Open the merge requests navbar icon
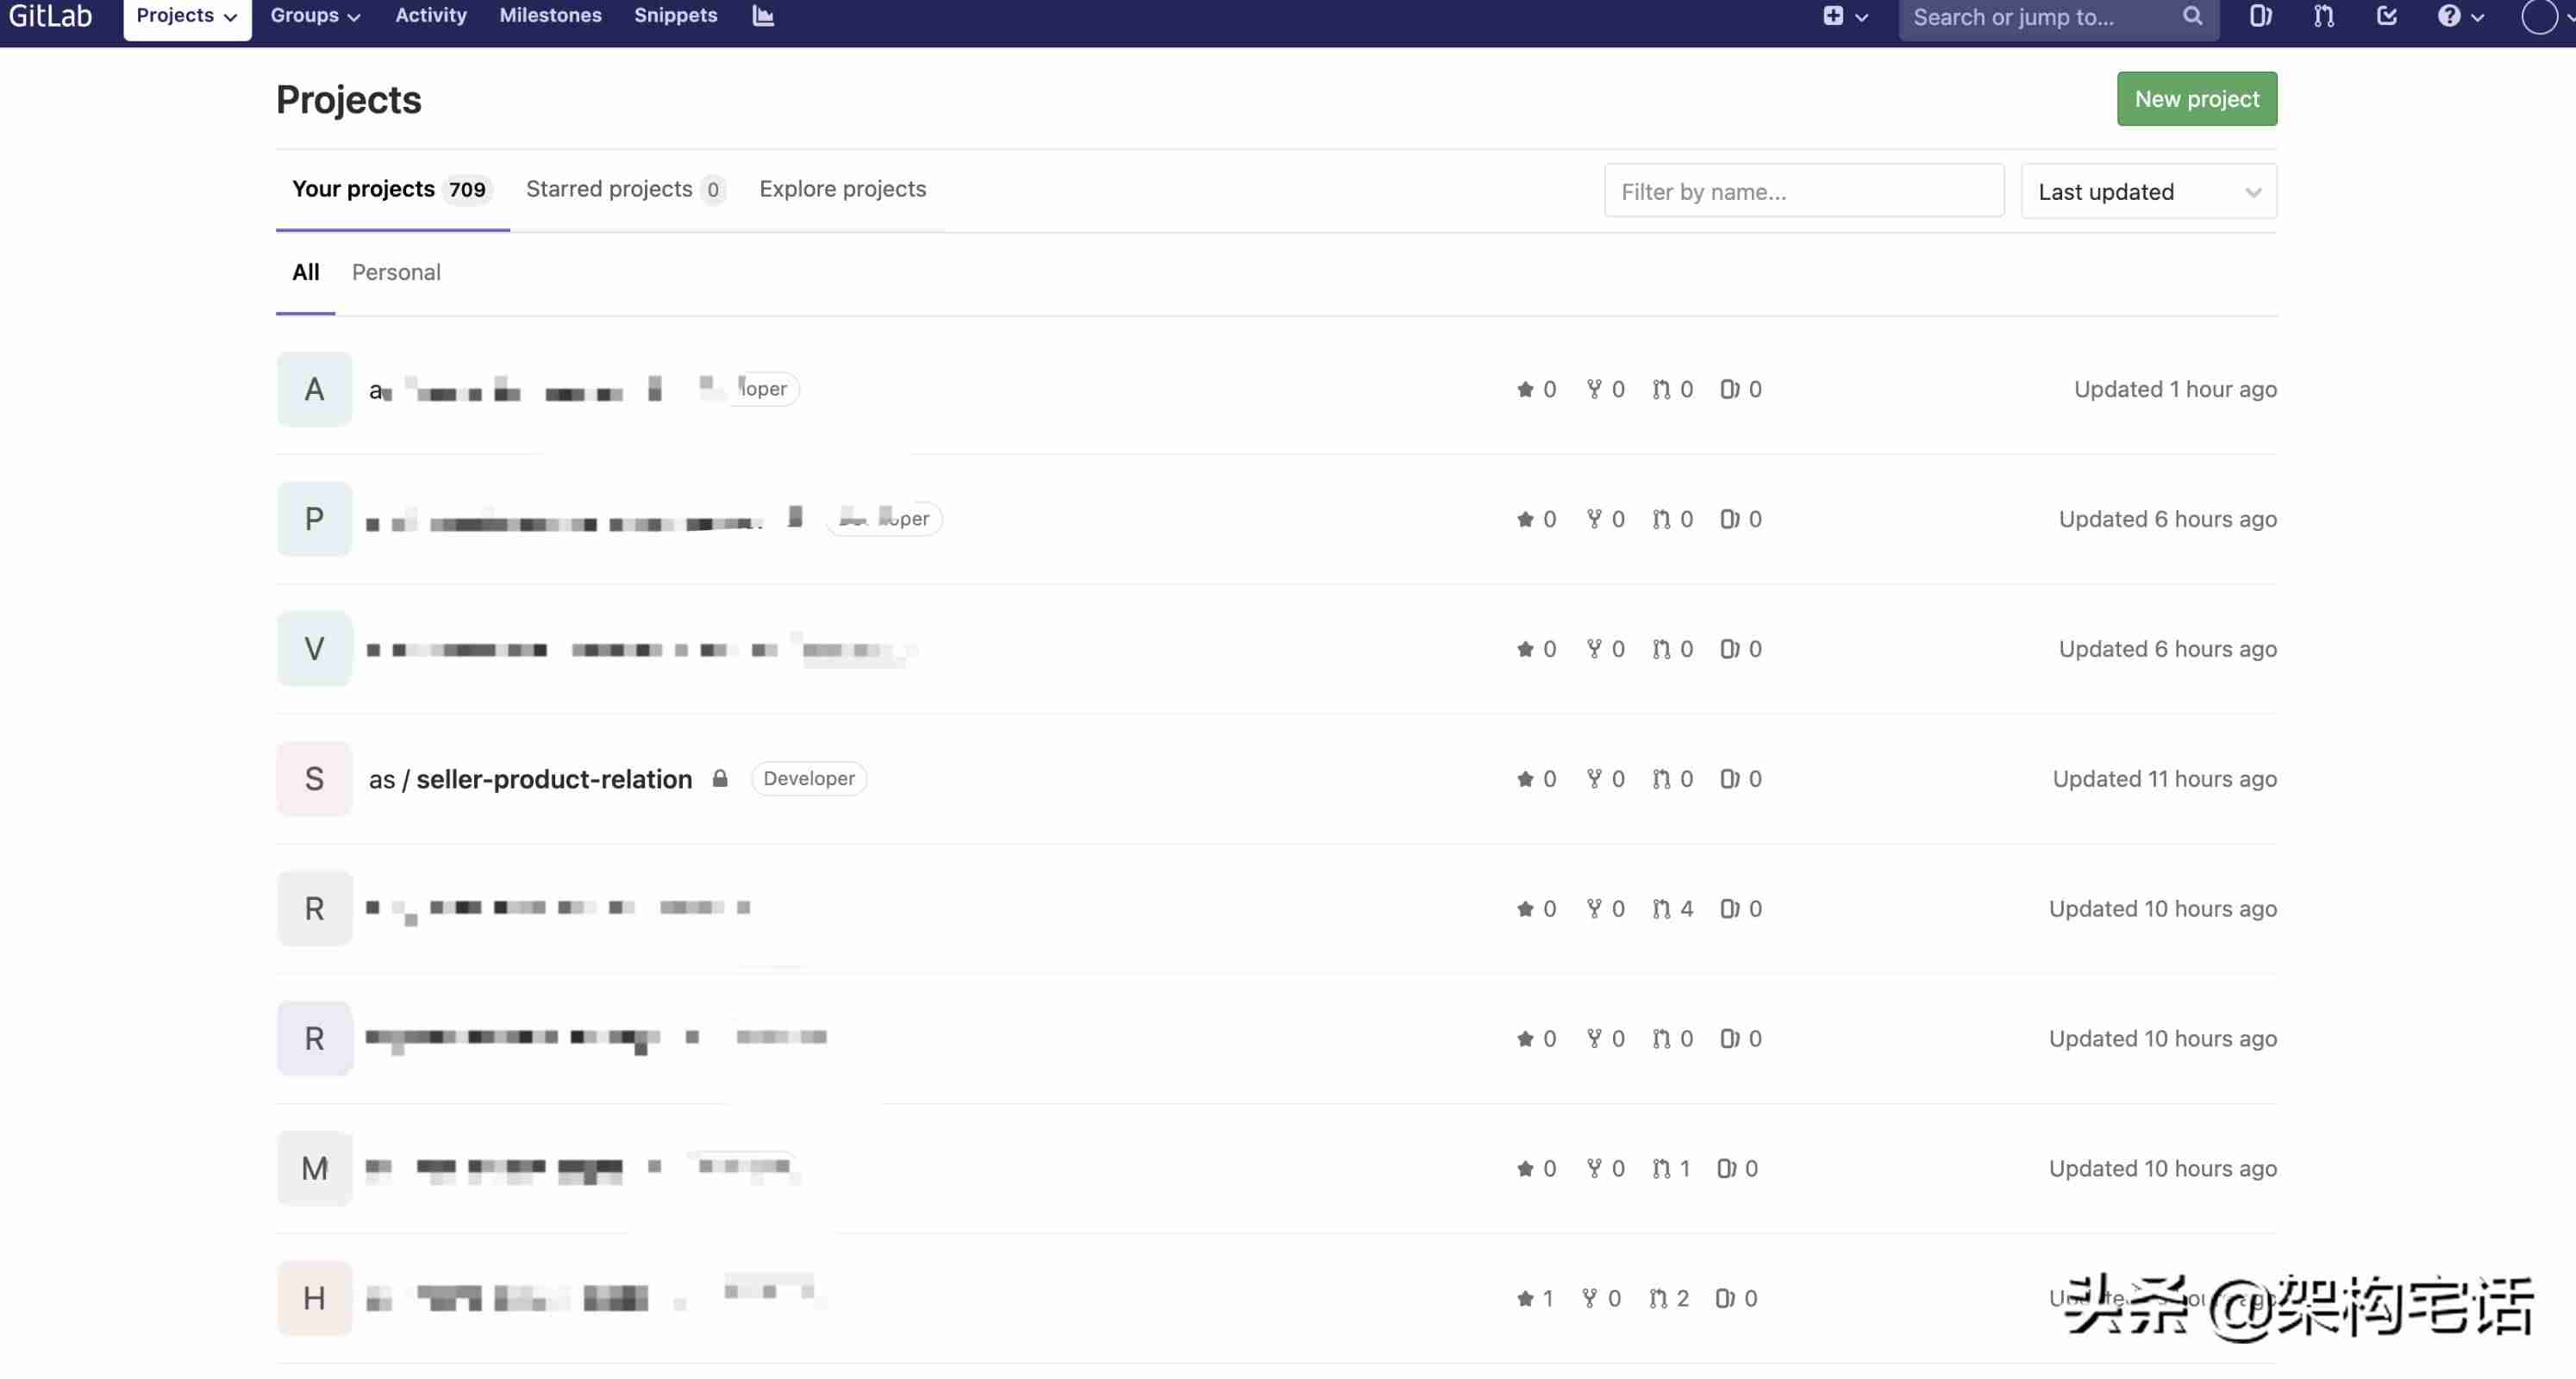 pos(2324,16)
